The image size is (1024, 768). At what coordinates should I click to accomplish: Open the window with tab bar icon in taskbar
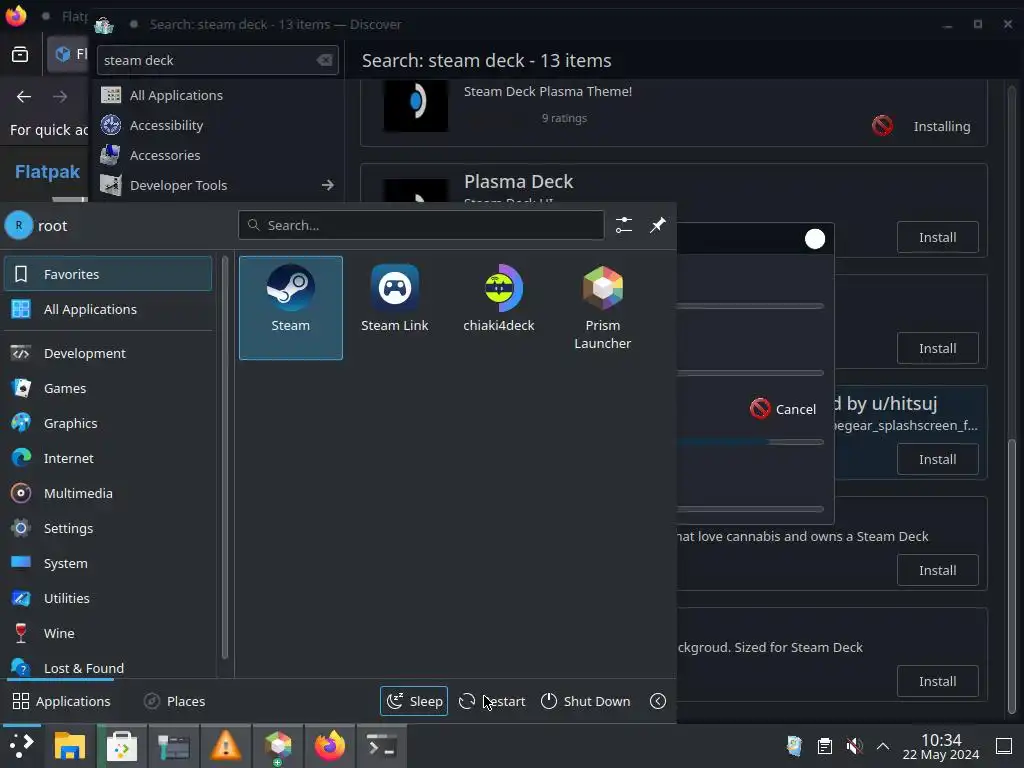pyautogui.click(x=174, y=745)
